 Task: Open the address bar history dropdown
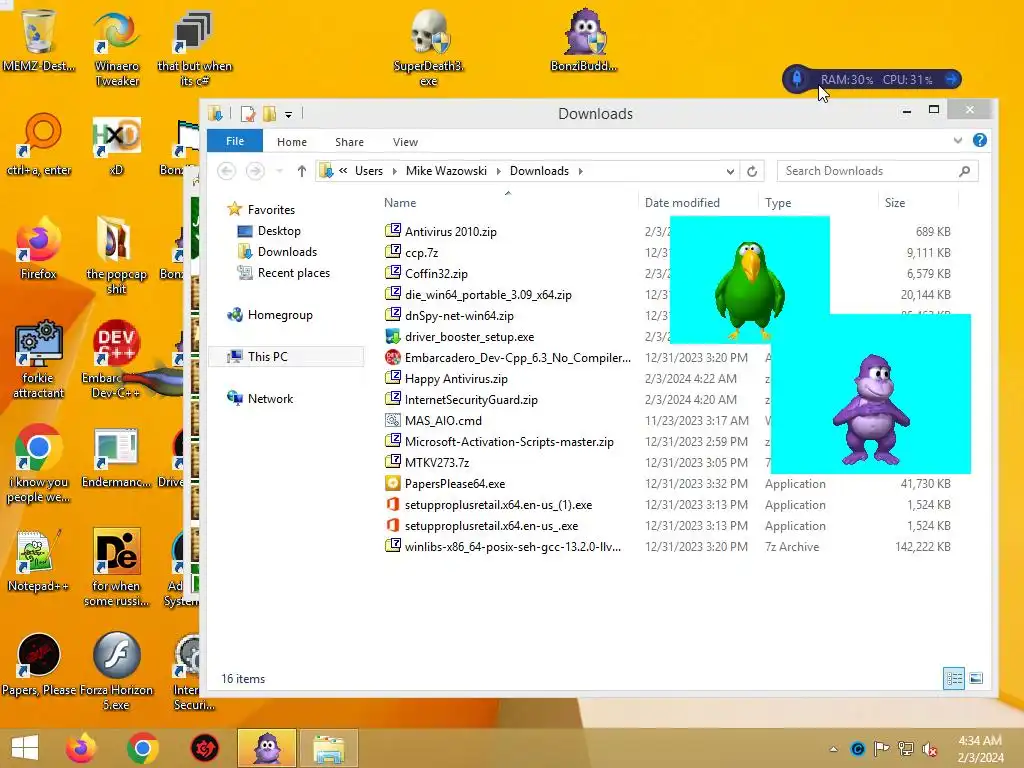[730, 171]
